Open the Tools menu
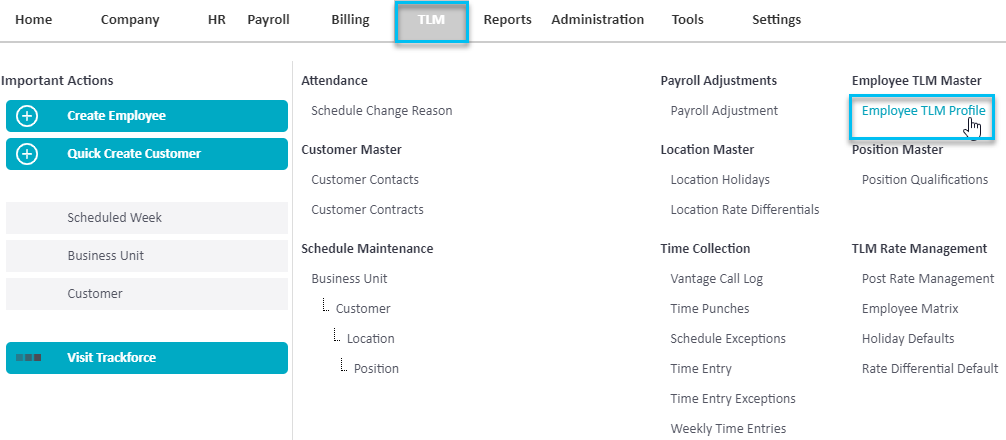This screenshot has height=440, width=1006. click(x=687, y=20)
